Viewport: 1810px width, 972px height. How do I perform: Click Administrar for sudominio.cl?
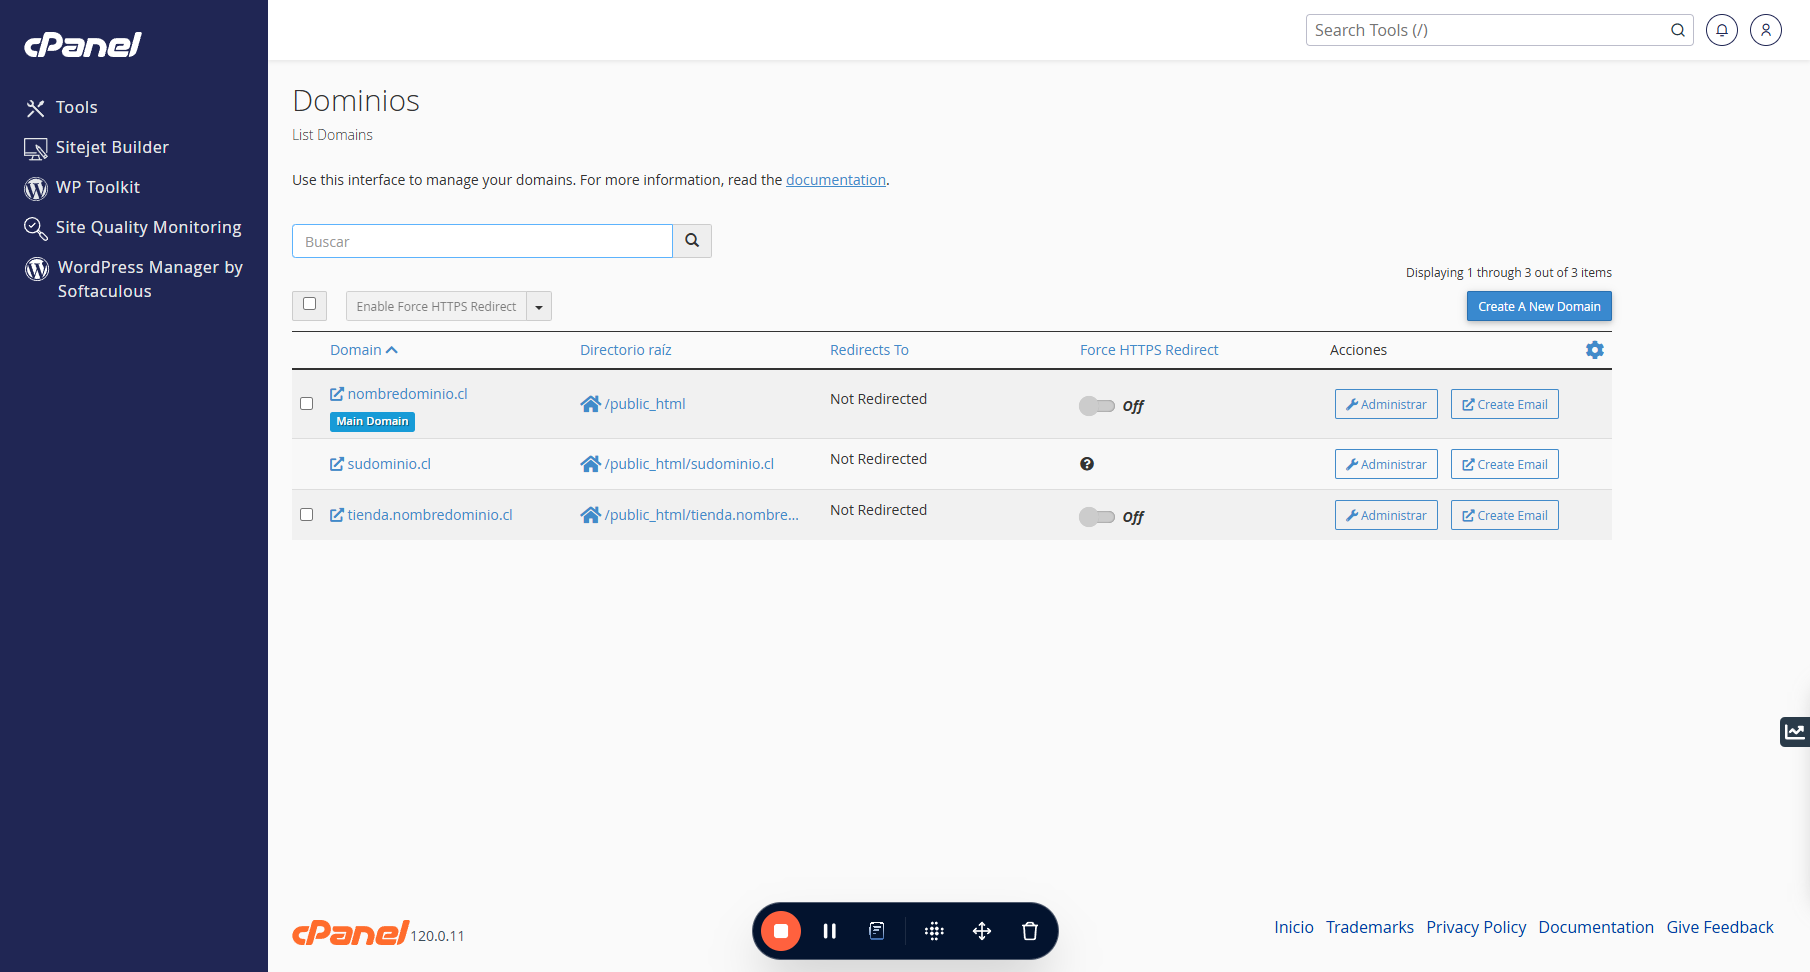tap(1386, 464)
